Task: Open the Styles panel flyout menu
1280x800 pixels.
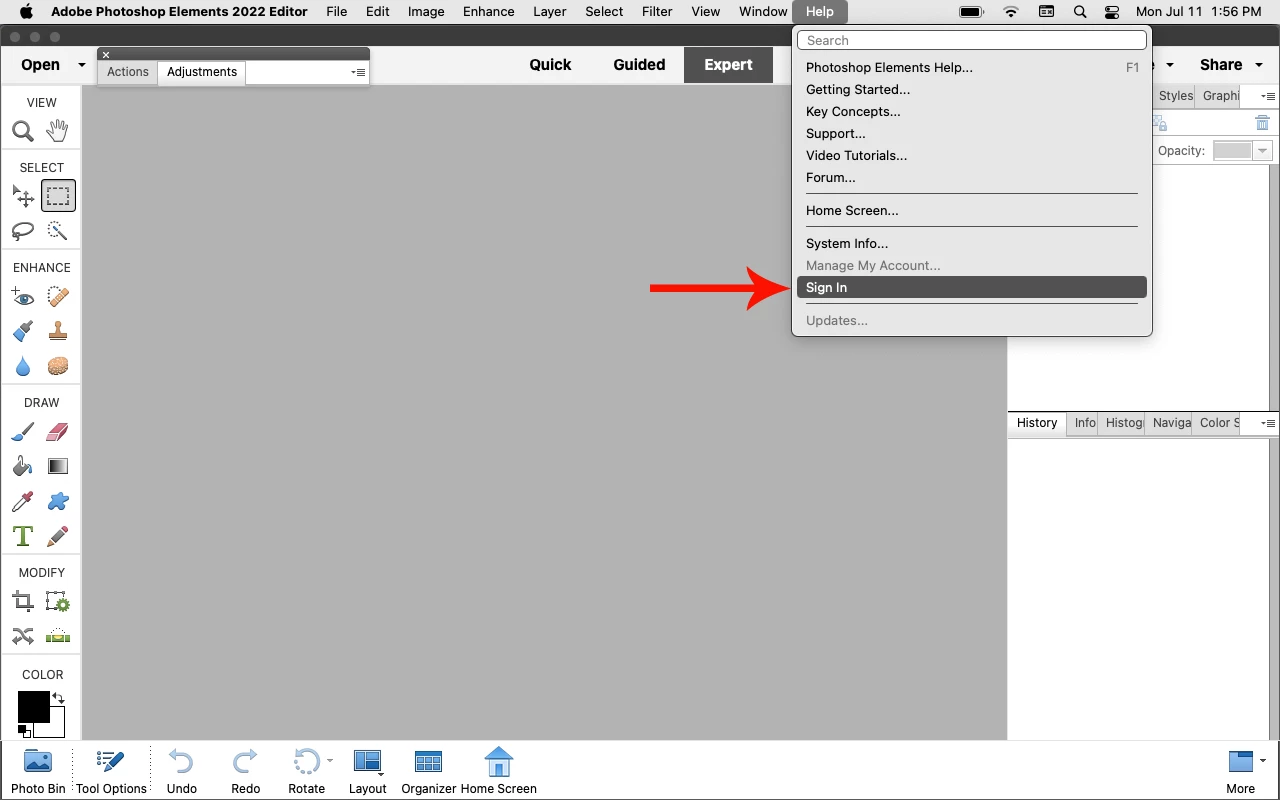Action: click(1268, 97)
